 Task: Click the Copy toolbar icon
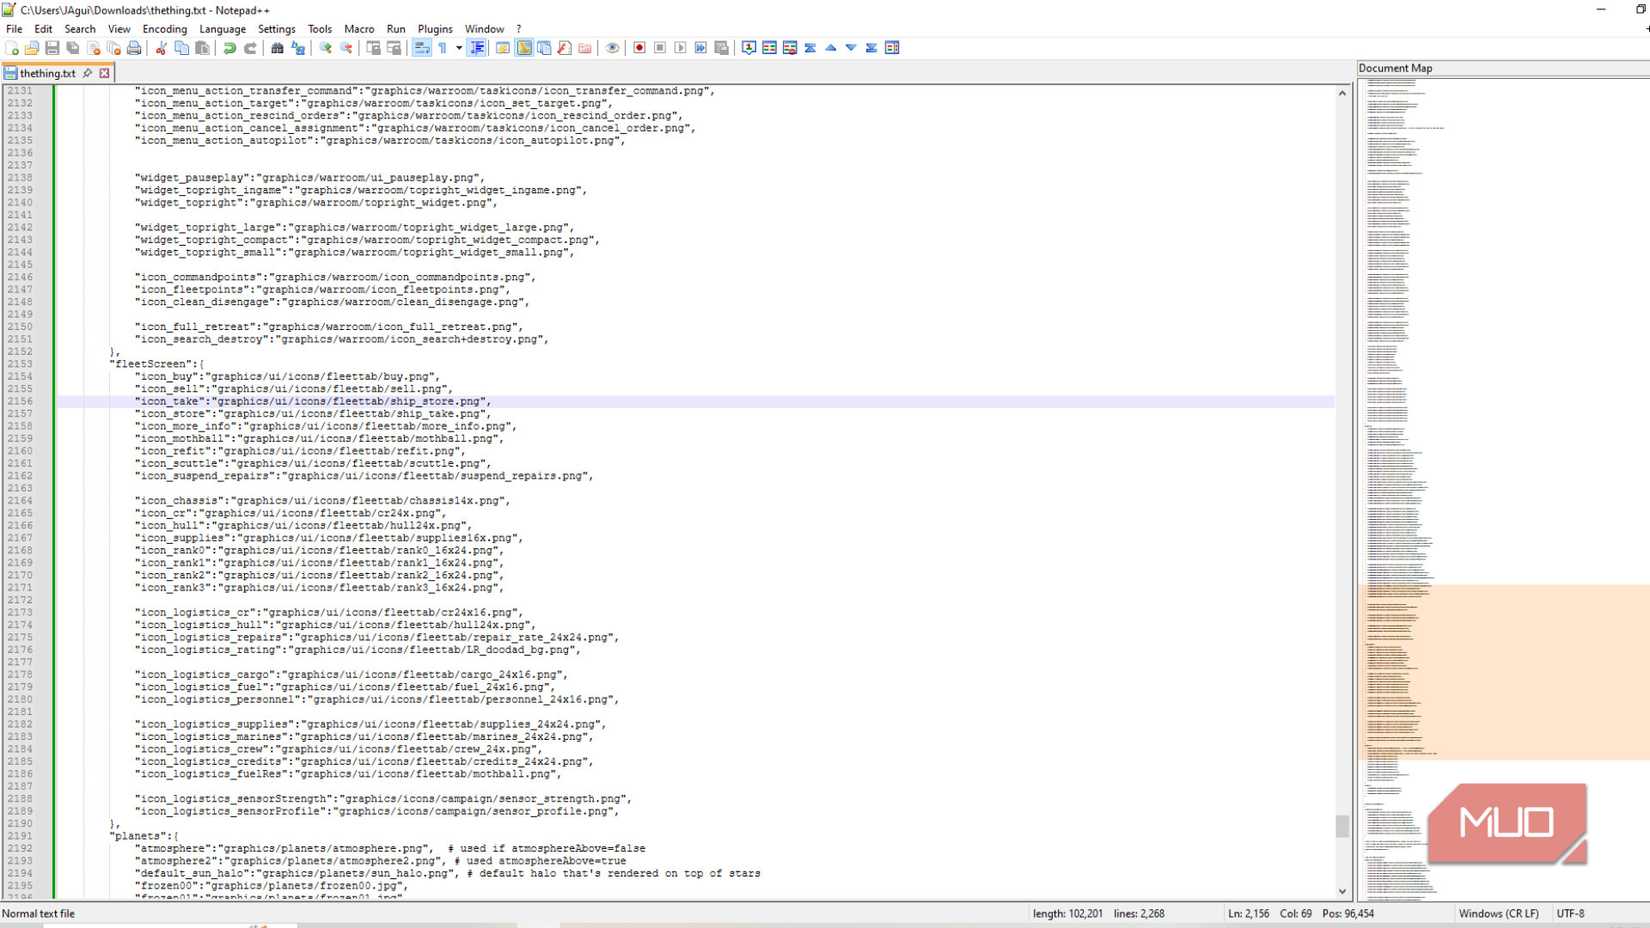pos(181,48)
